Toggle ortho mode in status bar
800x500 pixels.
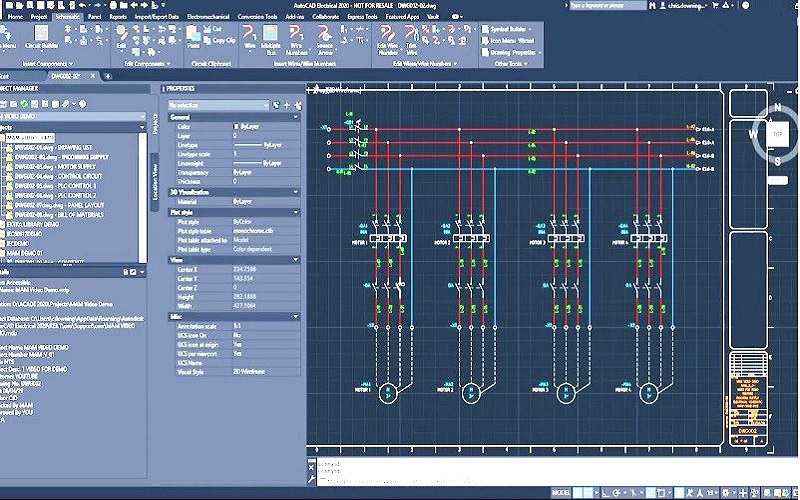click(x=606, y=493)
